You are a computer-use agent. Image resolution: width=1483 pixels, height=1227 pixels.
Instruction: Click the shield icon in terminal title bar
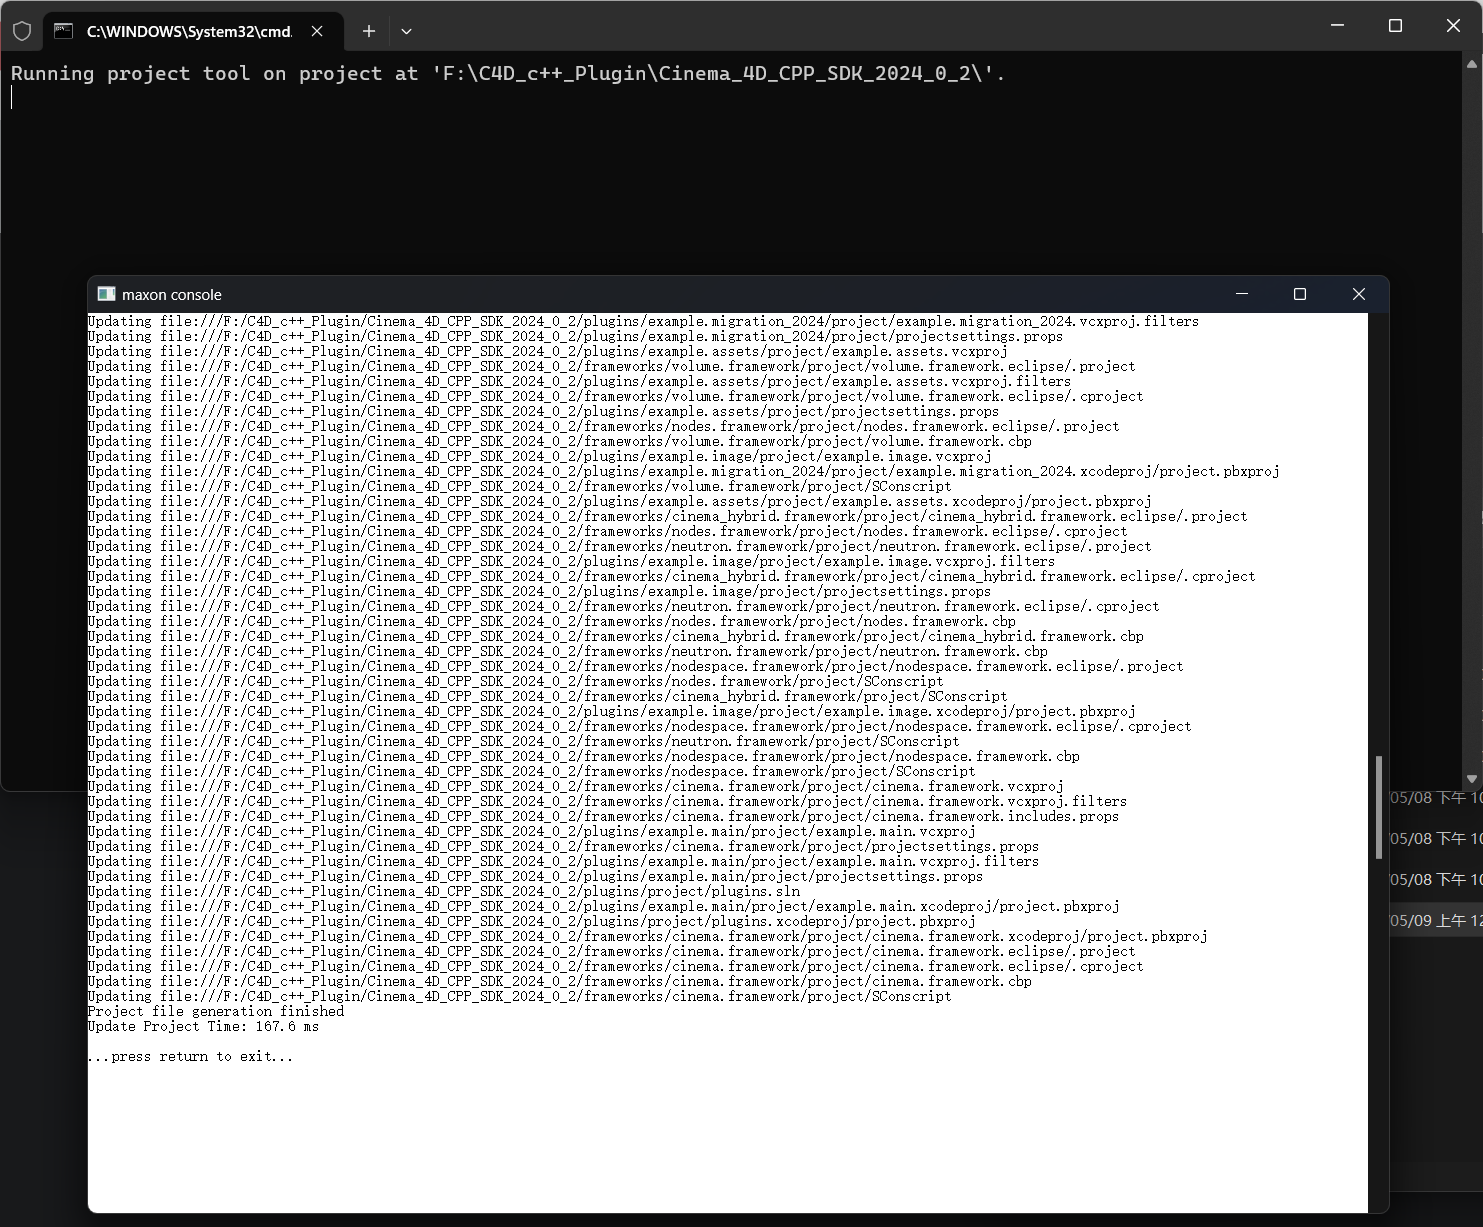[22, 31]
